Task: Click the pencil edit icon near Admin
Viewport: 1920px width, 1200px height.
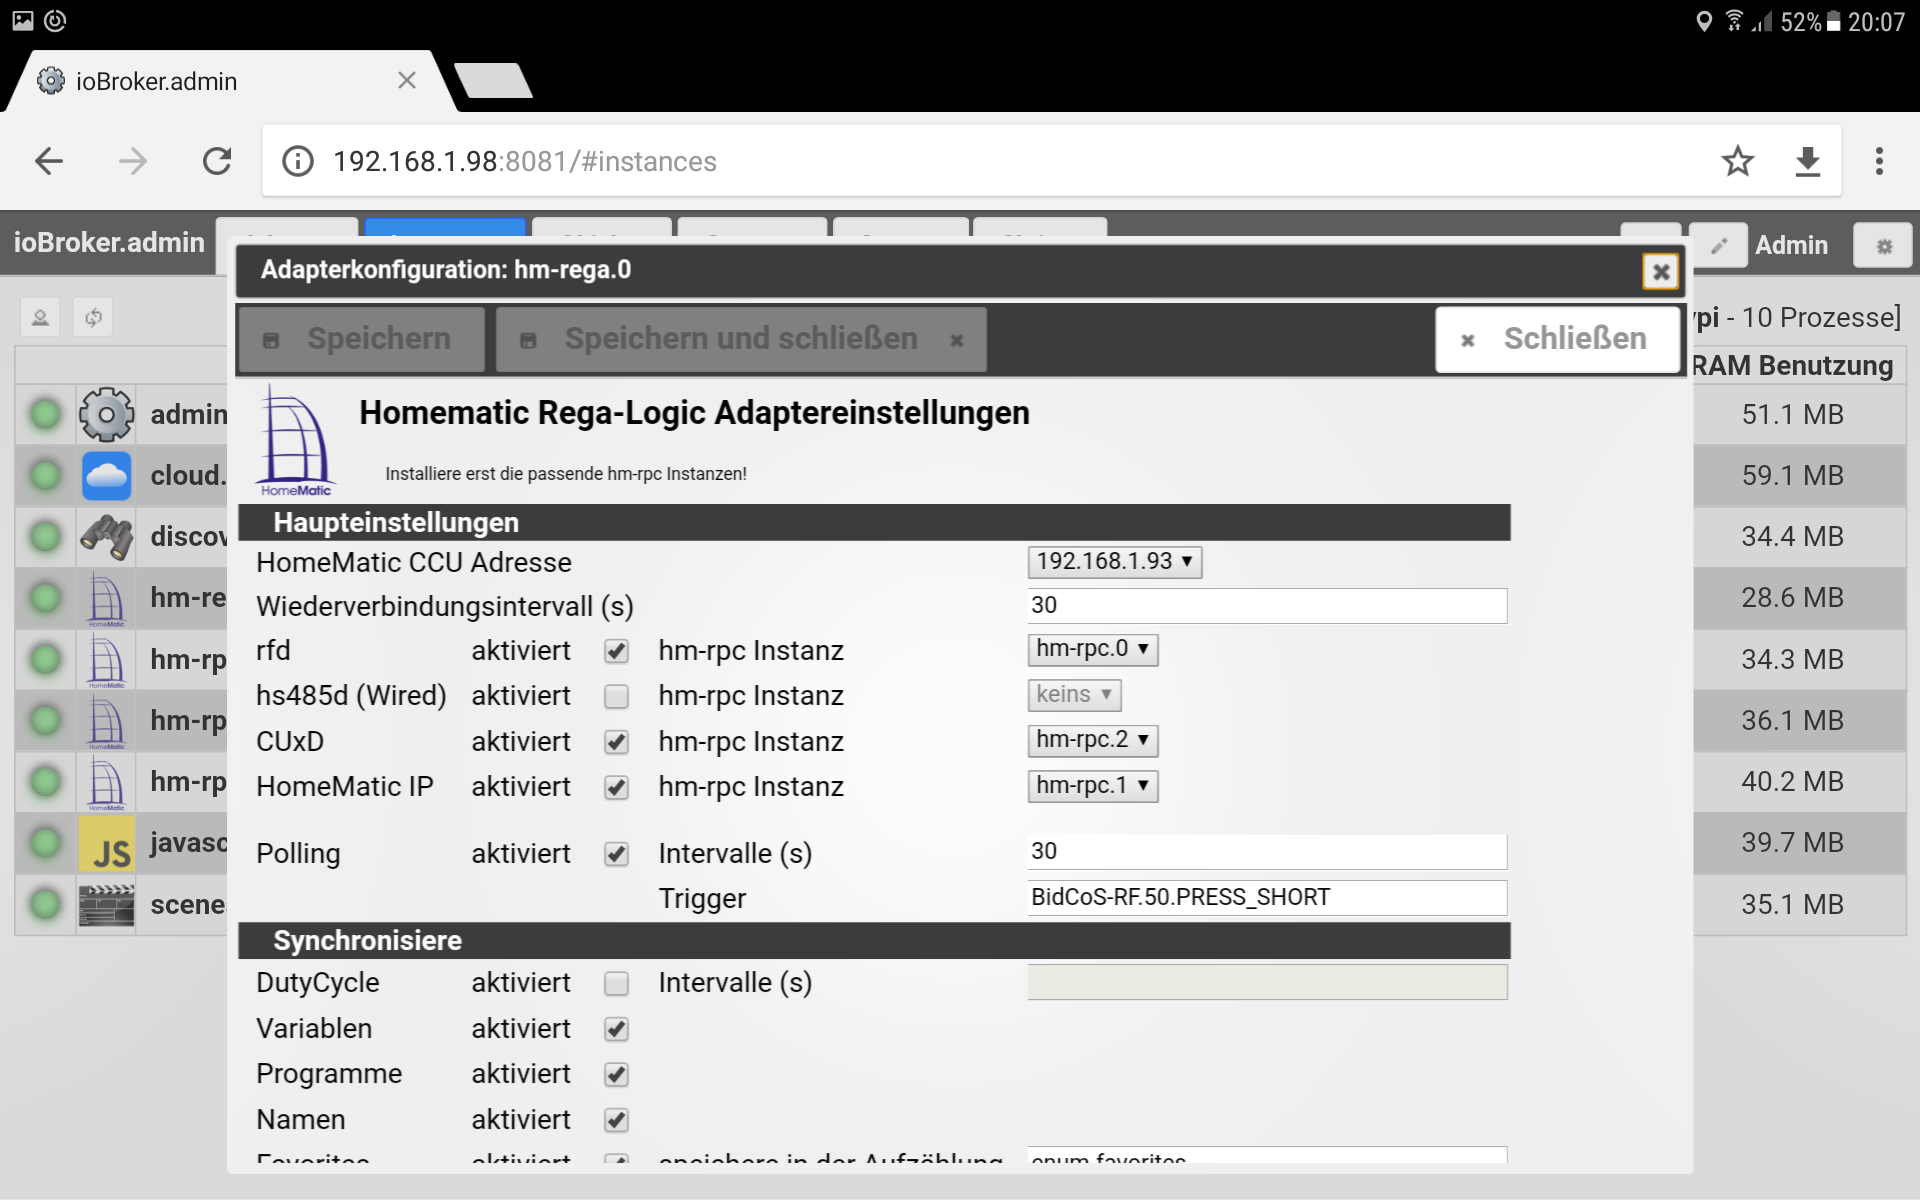Action: 1719,245
